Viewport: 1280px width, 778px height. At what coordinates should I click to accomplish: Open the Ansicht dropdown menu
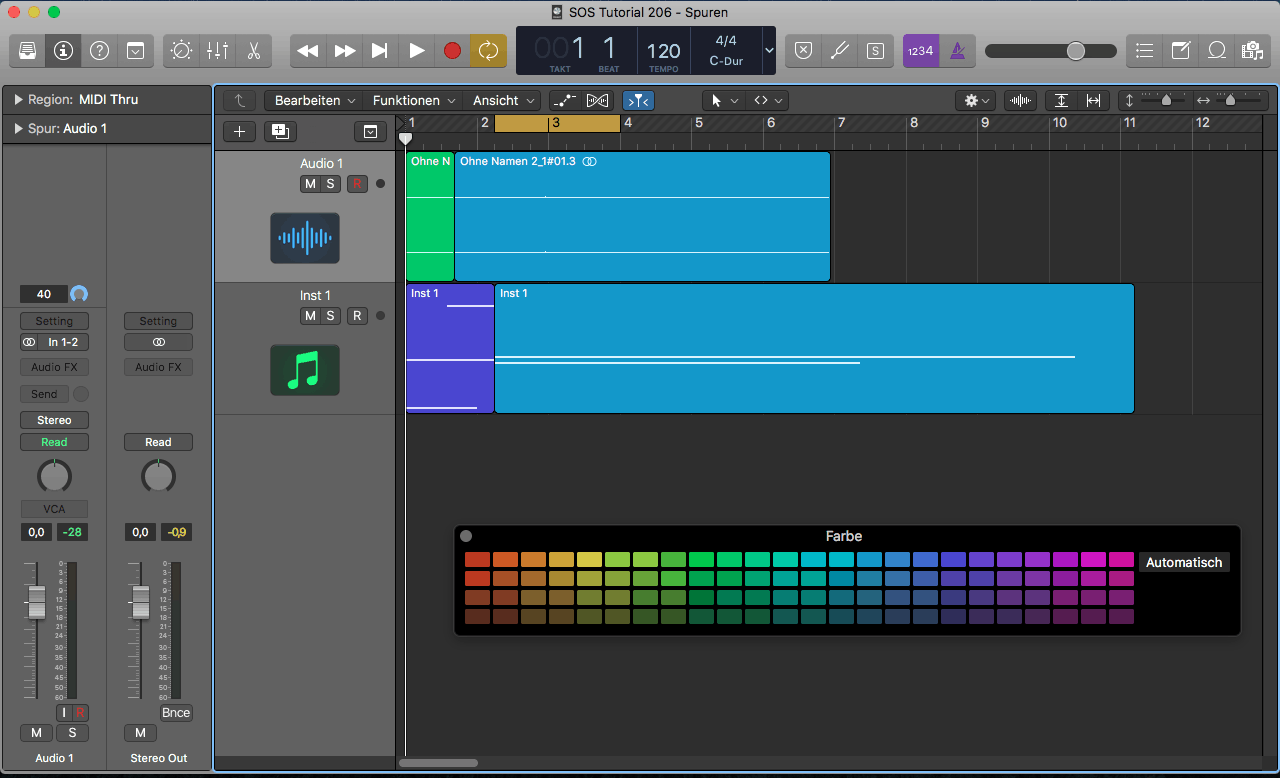tap(504, 101)
